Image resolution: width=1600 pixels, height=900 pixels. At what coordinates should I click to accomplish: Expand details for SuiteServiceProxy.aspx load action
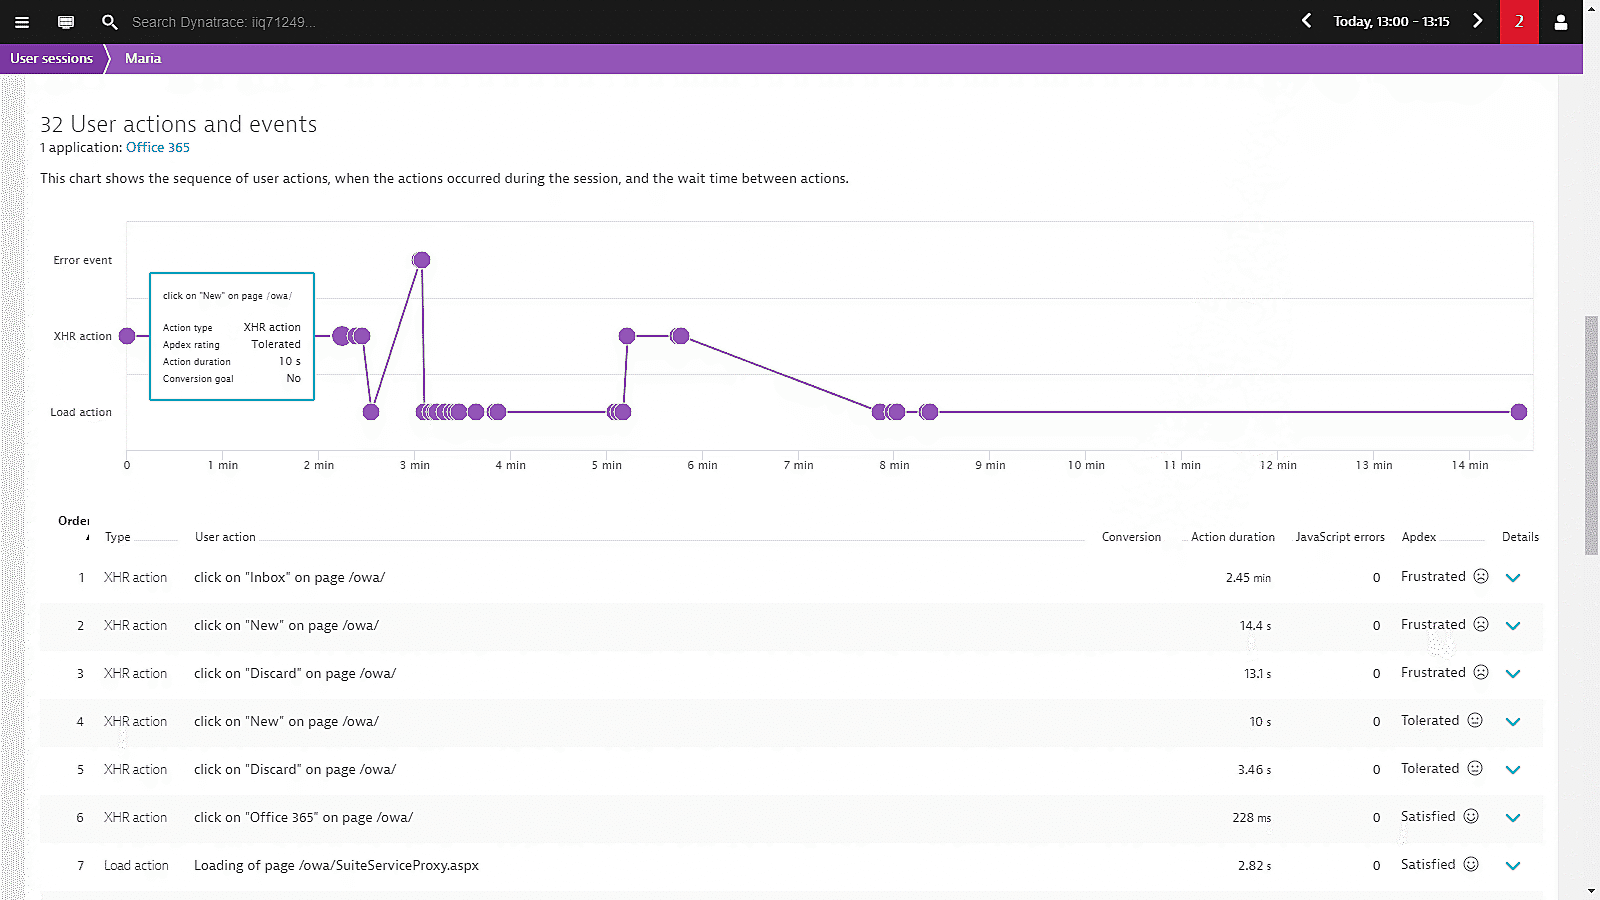(1513, 866)
